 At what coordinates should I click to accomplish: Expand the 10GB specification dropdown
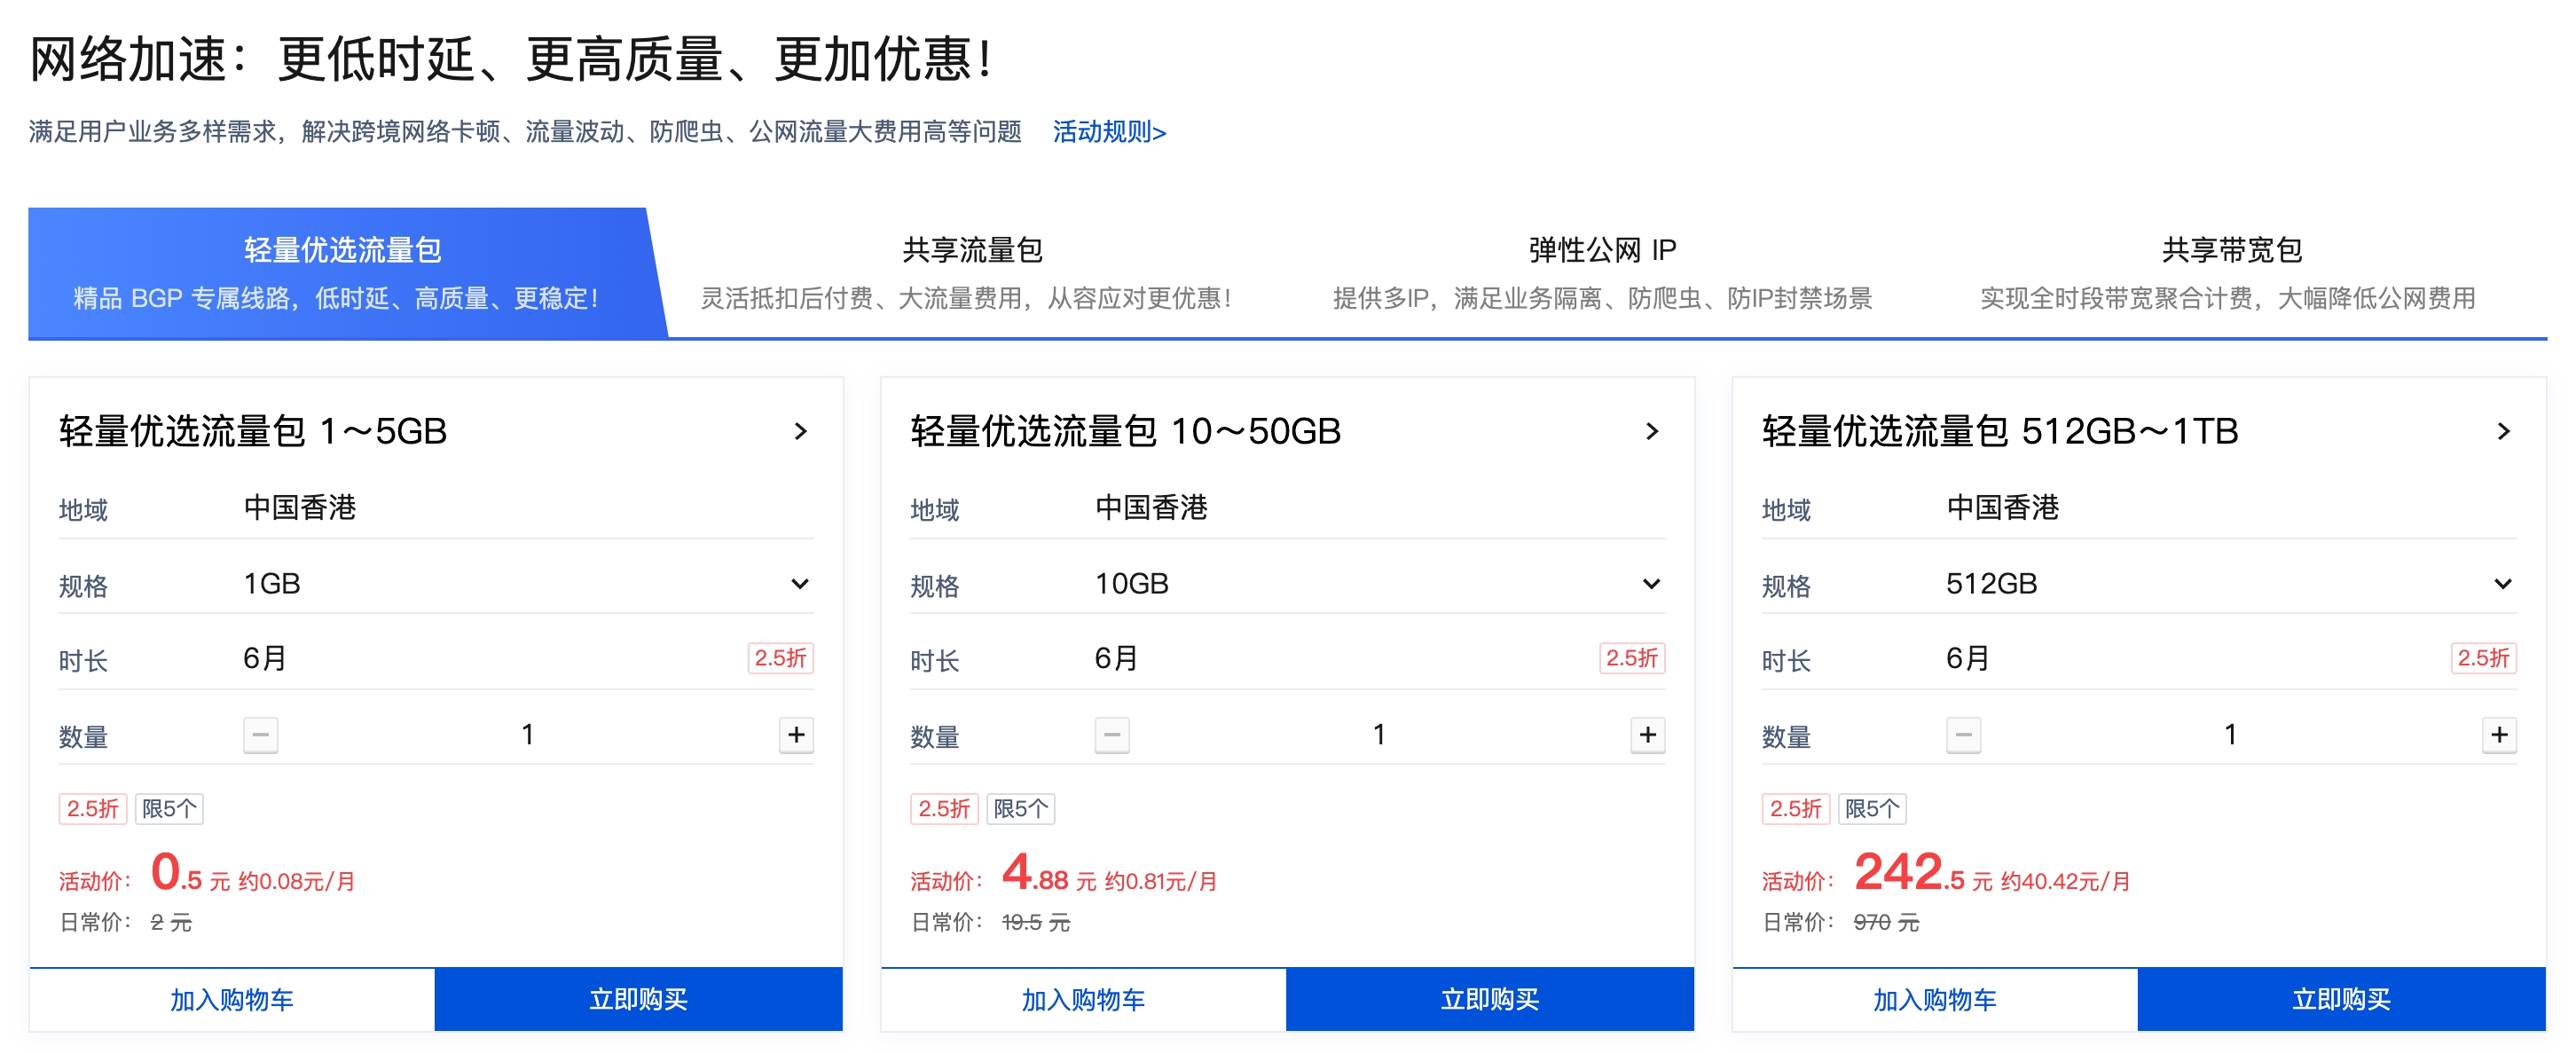coord(1651,583)
